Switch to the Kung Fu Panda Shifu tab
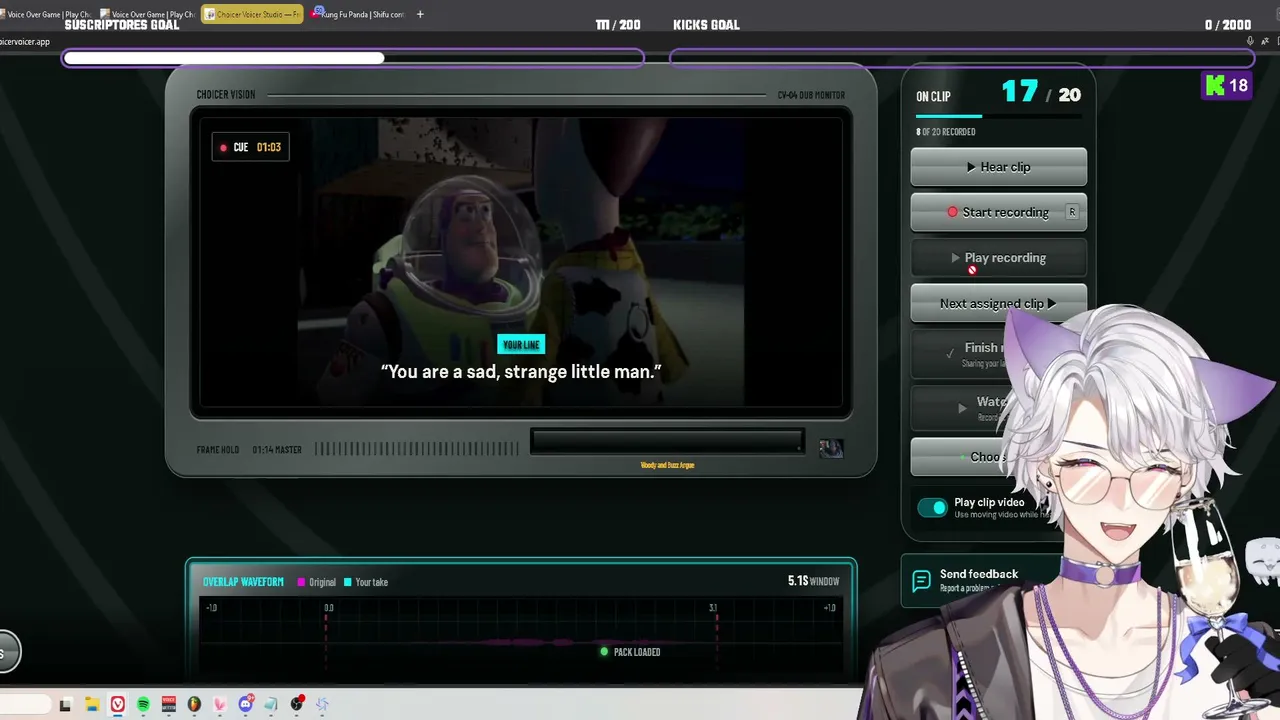 click(357, 14)
